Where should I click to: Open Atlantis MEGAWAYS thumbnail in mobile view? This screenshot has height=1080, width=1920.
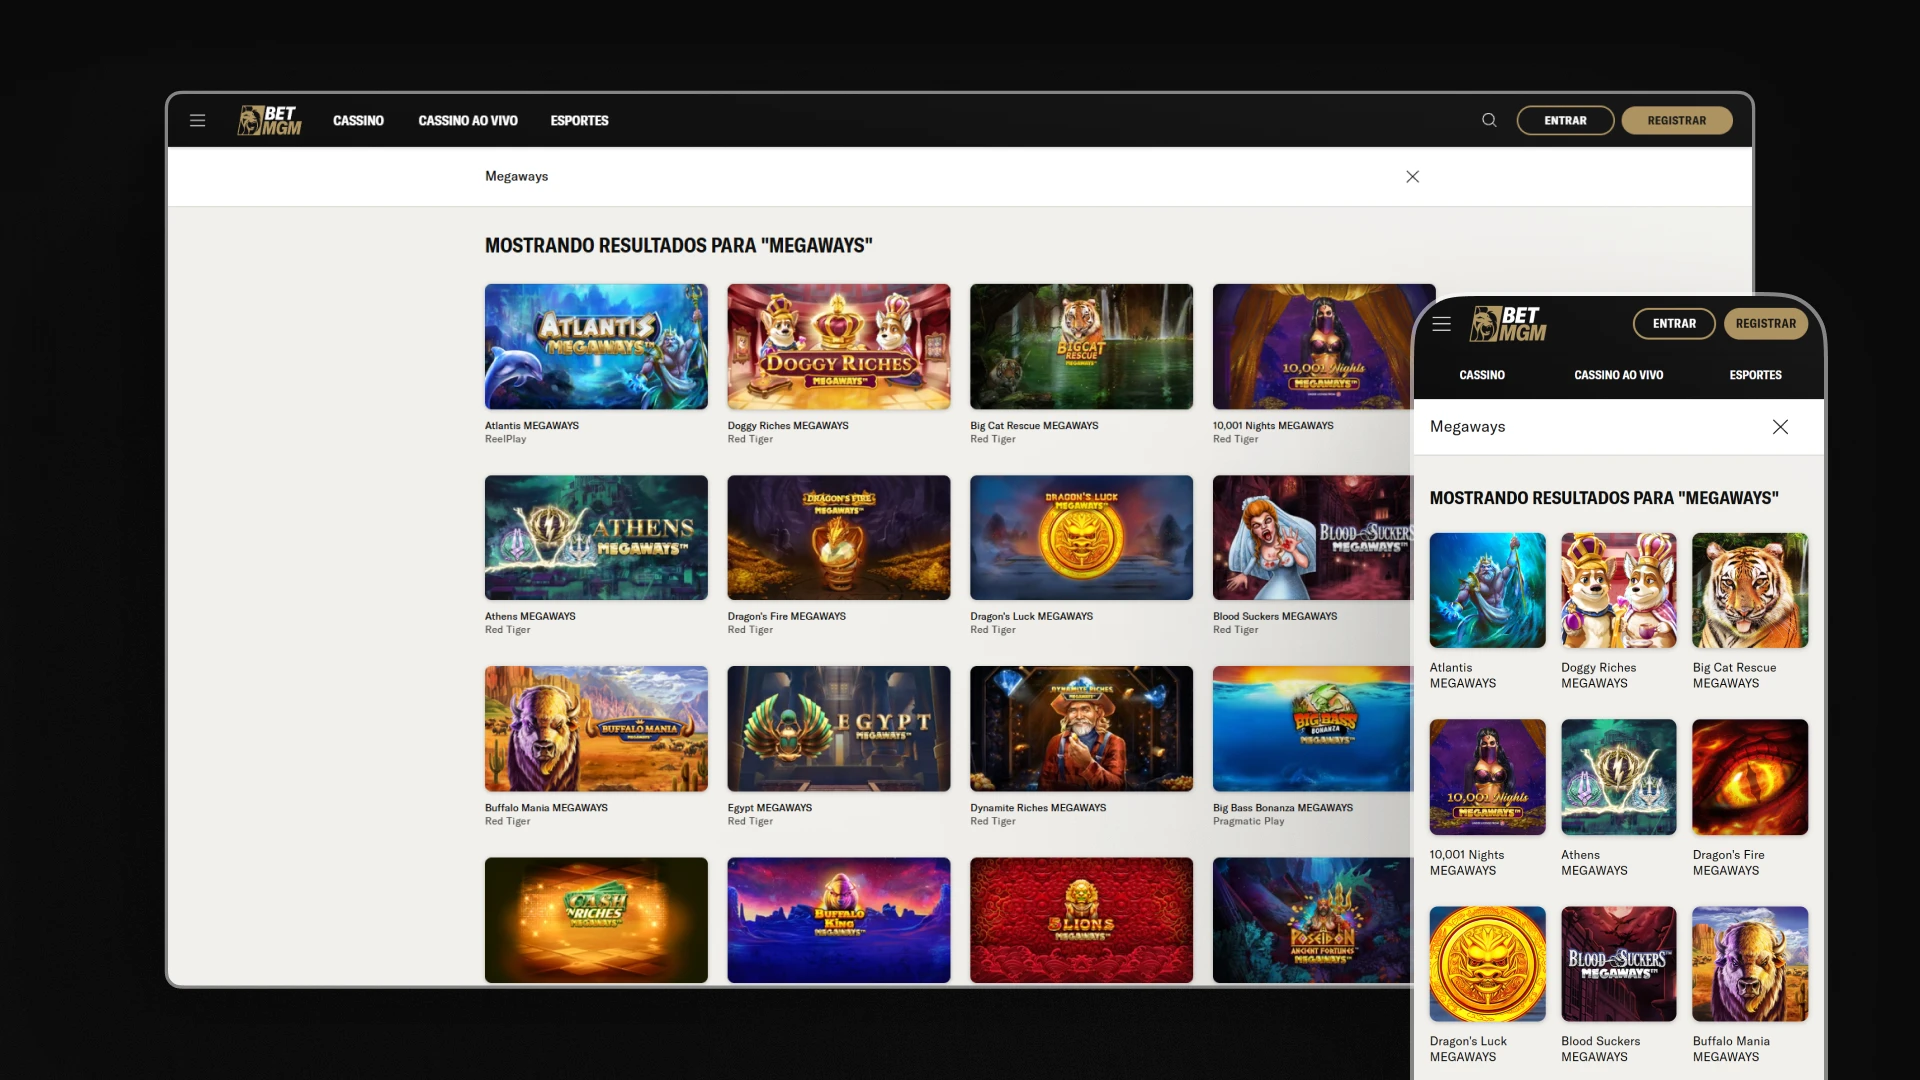pos(1487,590)
